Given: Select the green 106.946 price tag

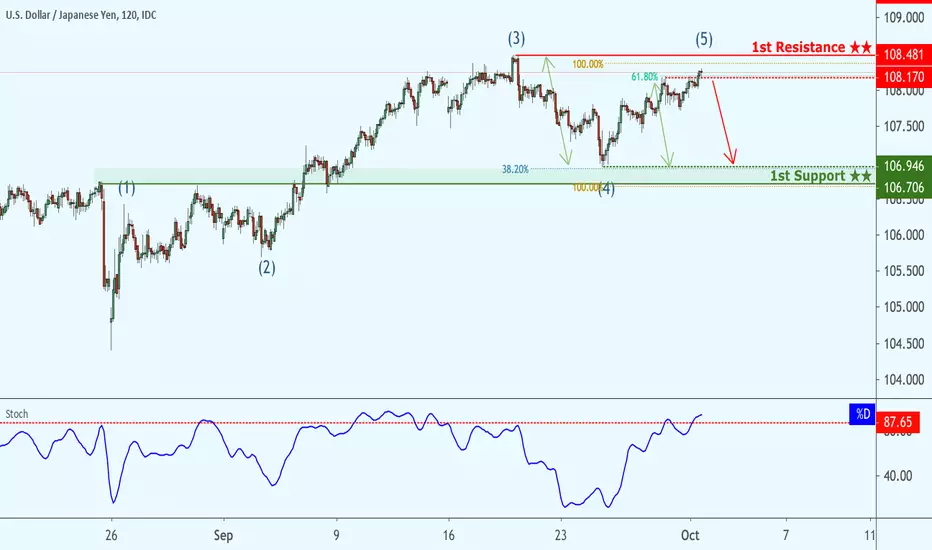Looking at the screenshot, I should [903, 166].
